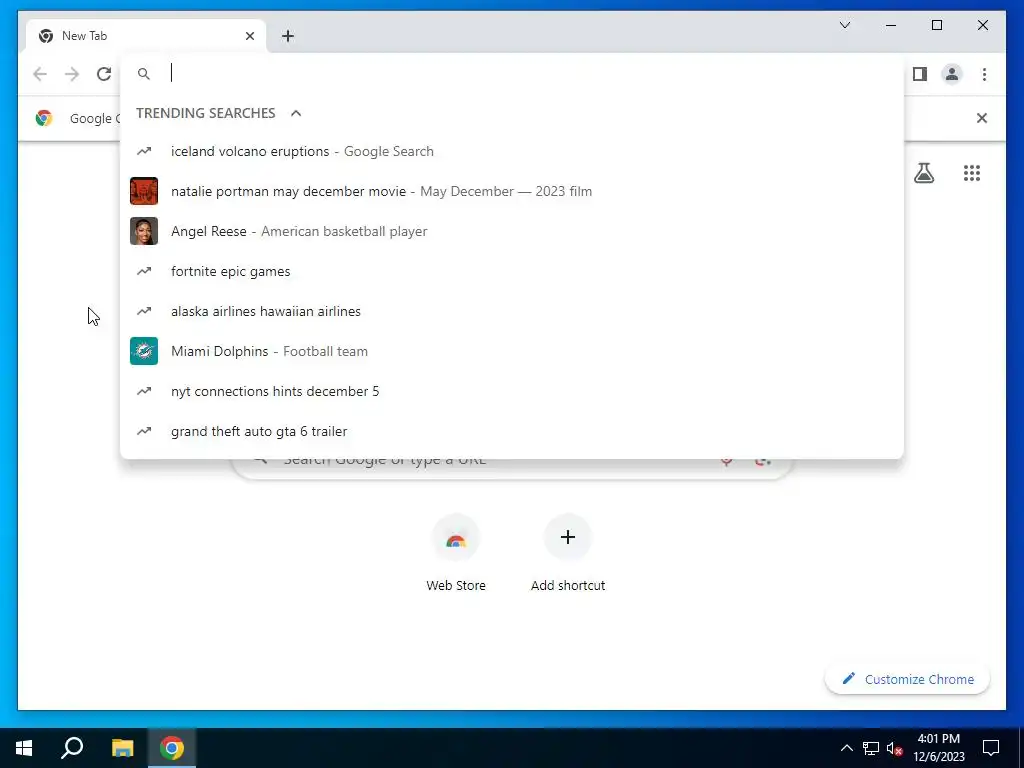This screenshot has height=768, width=1024.
Task: Minimize the Chrome window
Action: (x=891, y=25)
